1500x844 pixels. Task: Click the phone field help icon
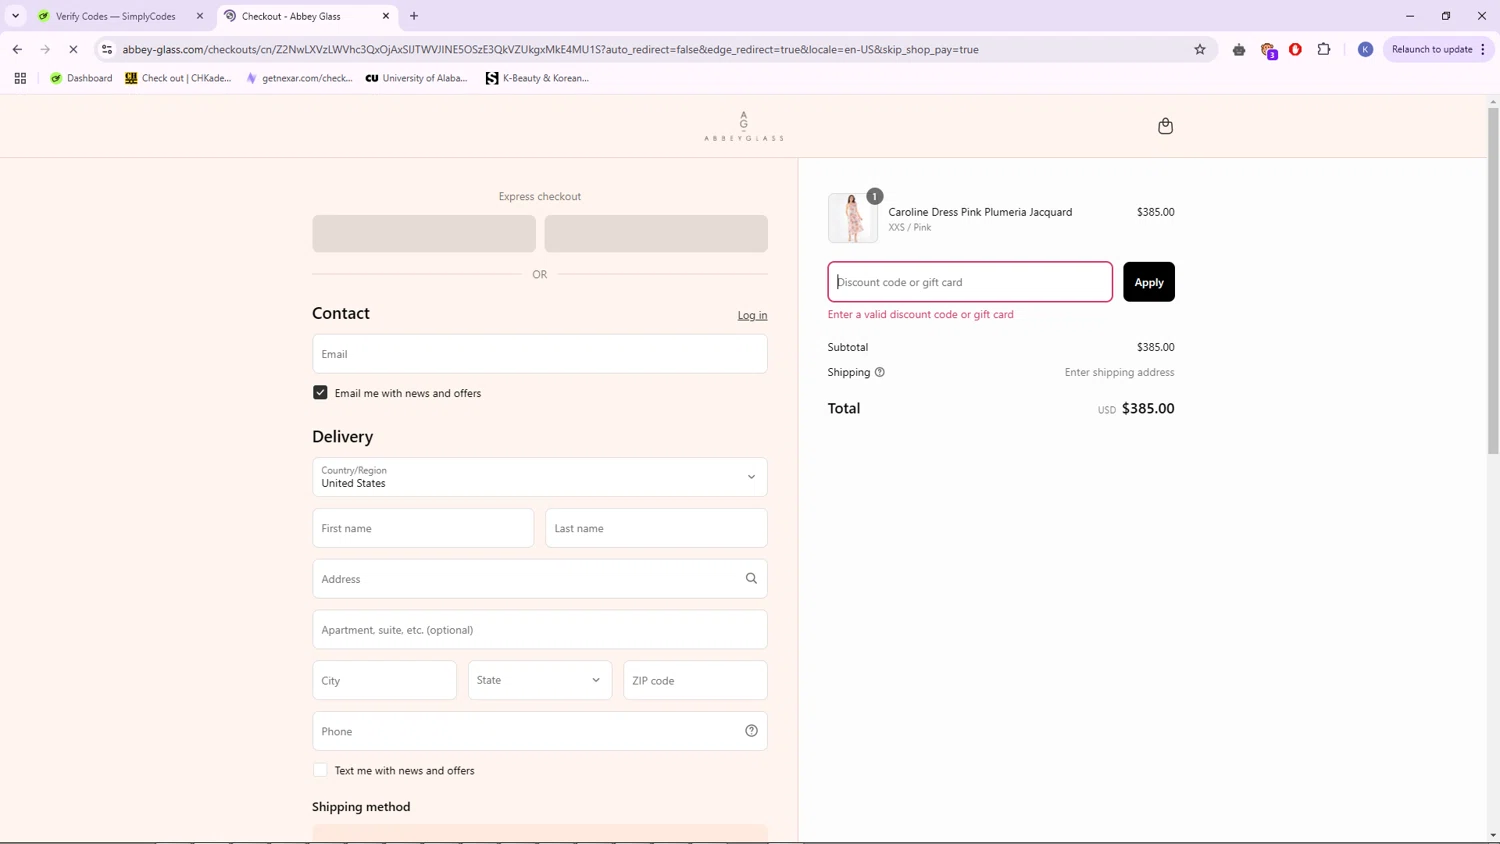tap(751, 731)
